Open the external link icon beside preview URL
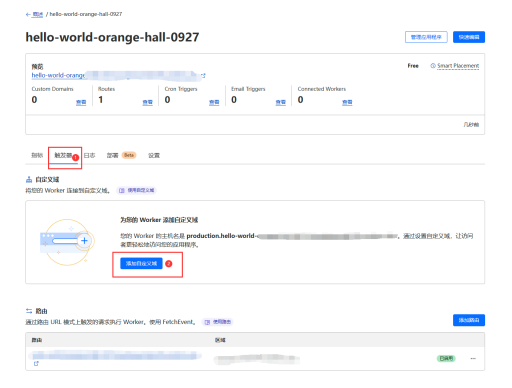512x388 pixels. point(203,76)
